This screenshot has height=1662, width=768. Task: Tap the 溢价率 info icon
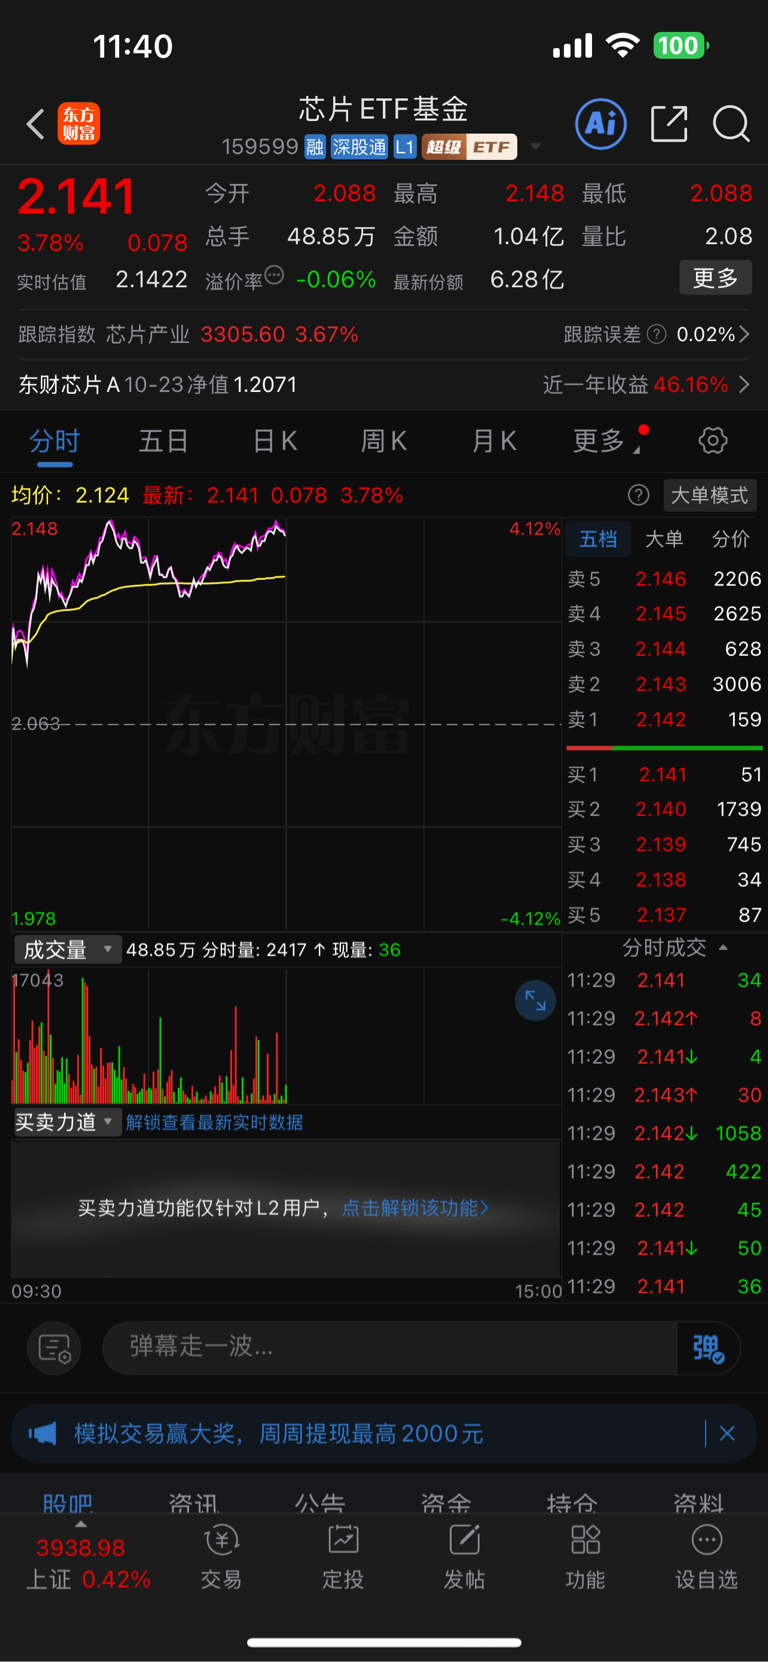tap(274, 275)
